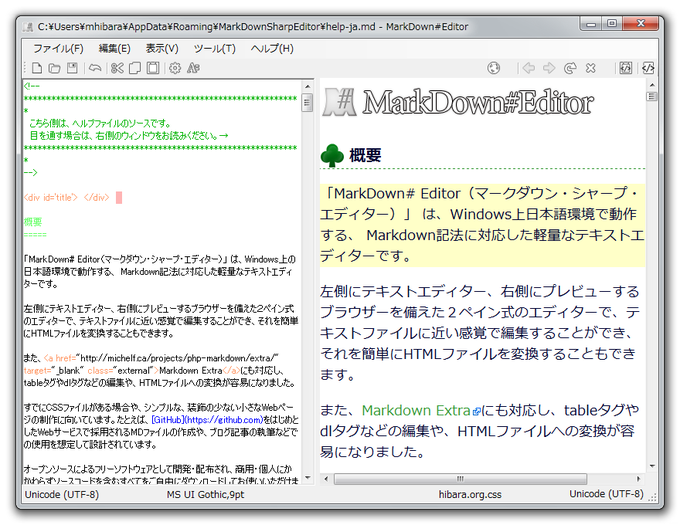
Task: Click the MarkDown#Editor logo in preview
Action: [458, 103]
